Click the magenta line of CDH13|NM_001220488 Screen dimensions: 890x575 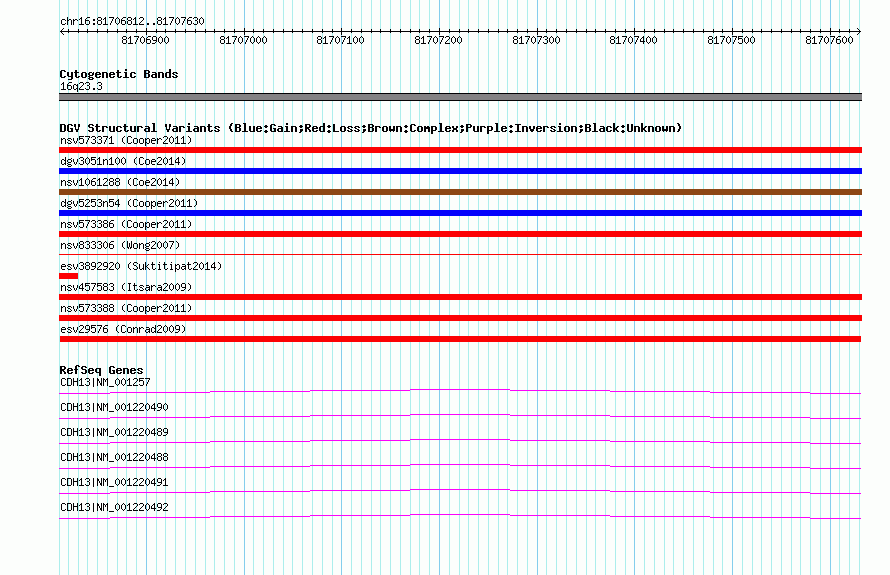coord(460,466)
